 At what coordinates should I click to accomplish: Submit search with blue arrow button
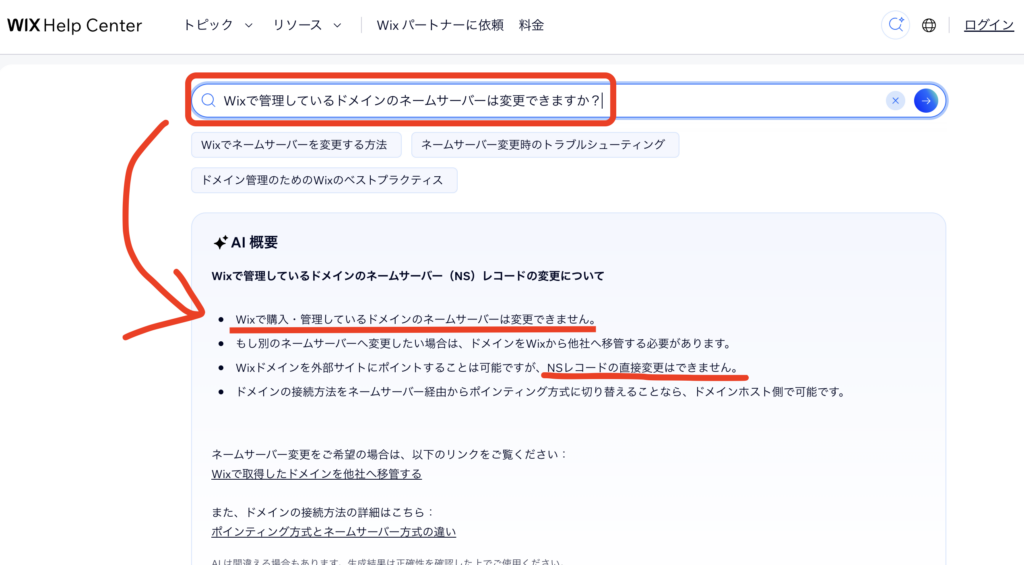point(926,101)
